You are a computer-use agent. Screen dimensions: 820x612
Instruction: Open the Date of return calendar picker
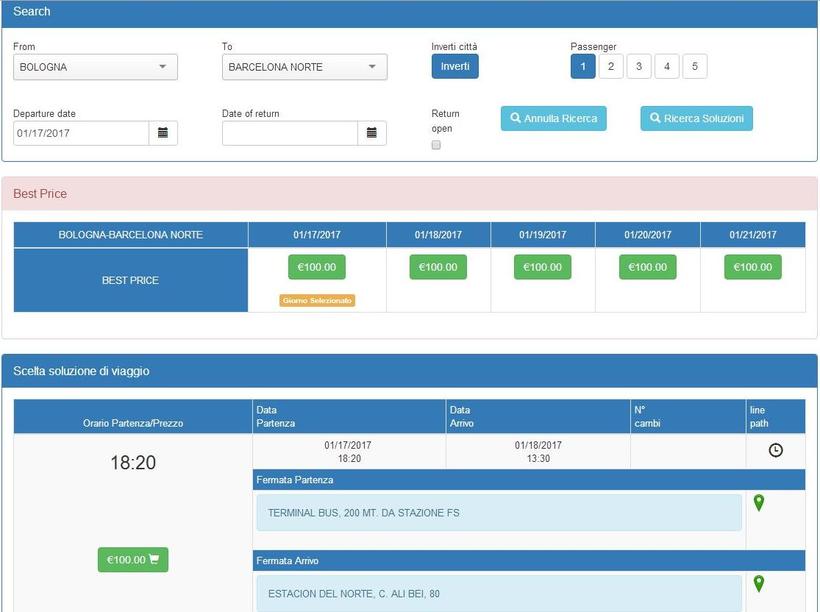click(372, 133)
